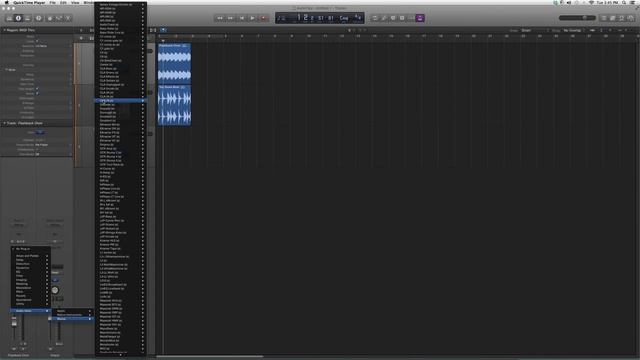
Task: Click the LCD position display
Action: tap(320, 18)
